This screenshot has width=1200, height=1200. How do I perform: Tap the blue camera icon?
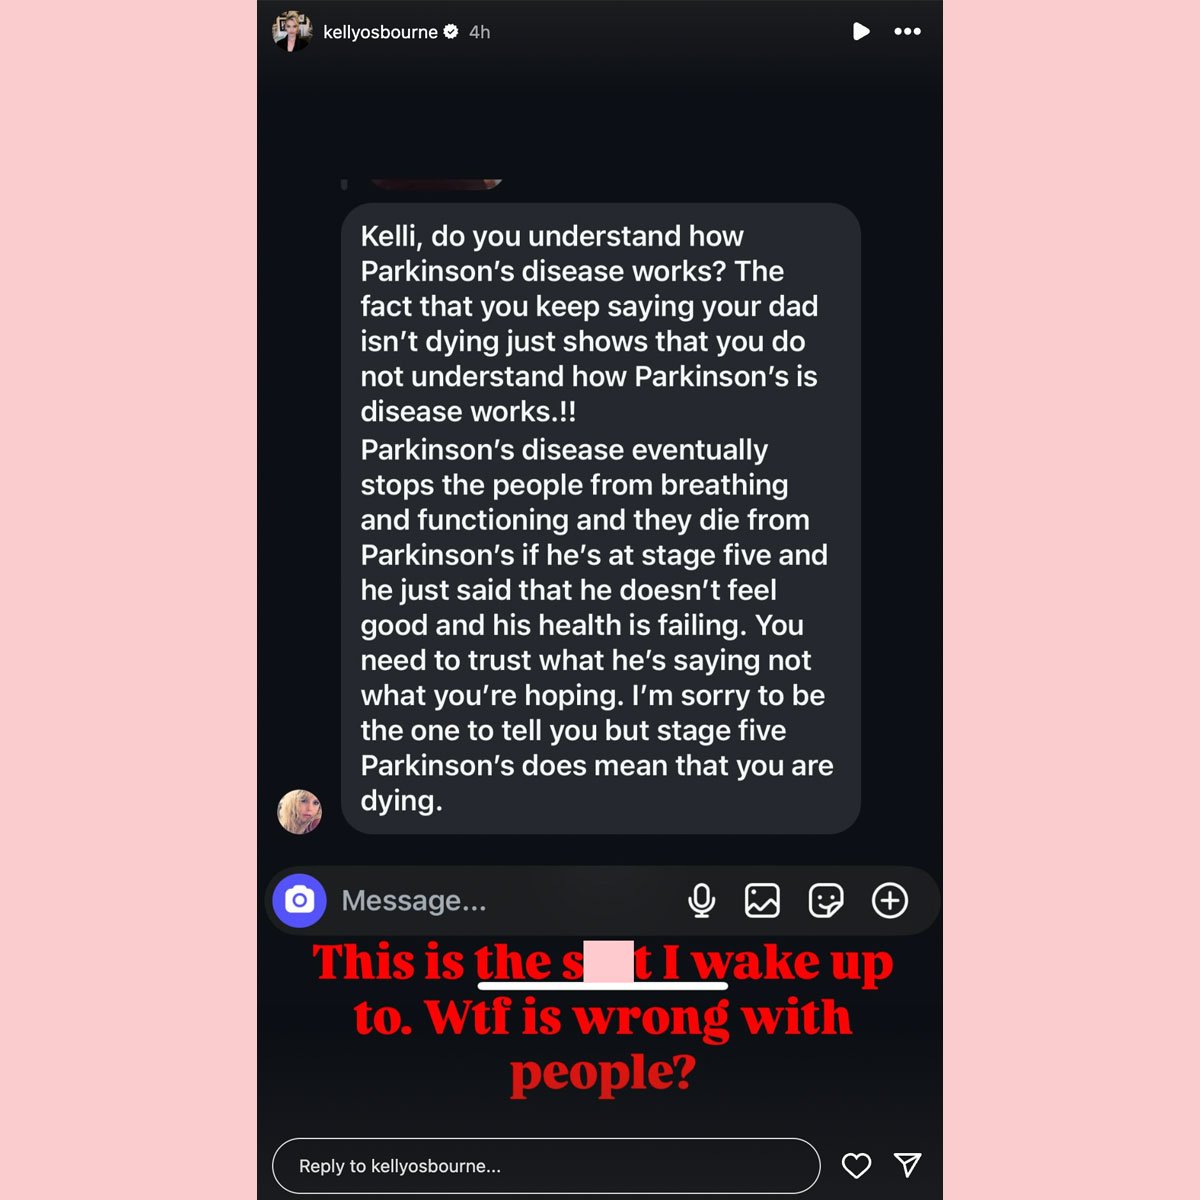pos(299,900)
